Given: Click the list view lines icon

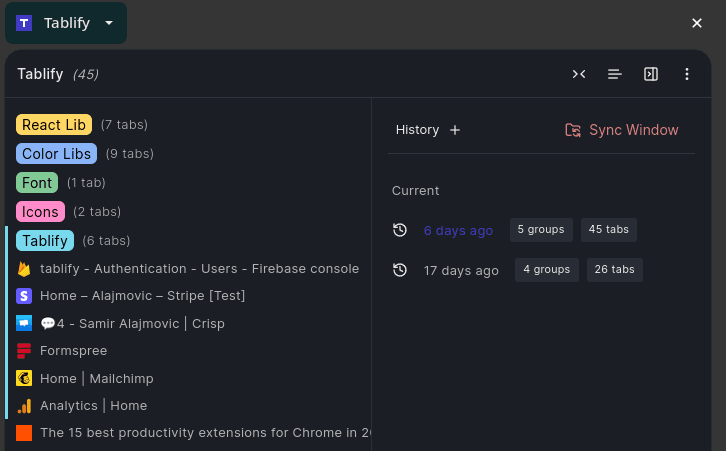Looking at the screenshot, I should click(614, 74).
